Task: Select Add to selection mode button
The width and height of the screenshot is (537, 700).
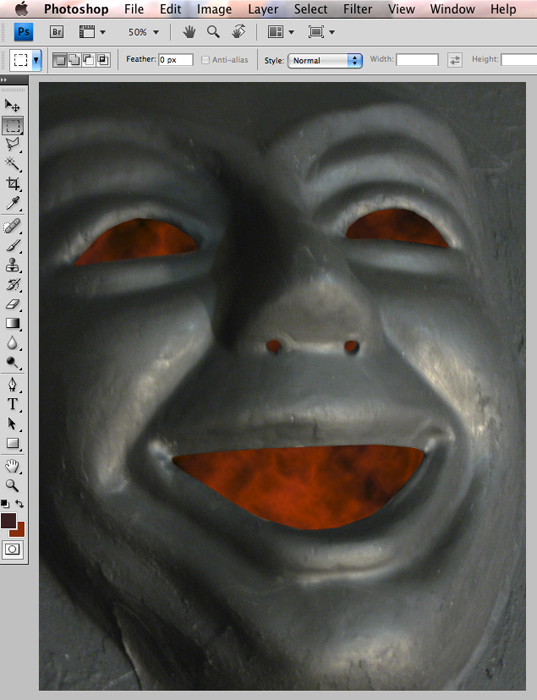Action: [74, 59]
